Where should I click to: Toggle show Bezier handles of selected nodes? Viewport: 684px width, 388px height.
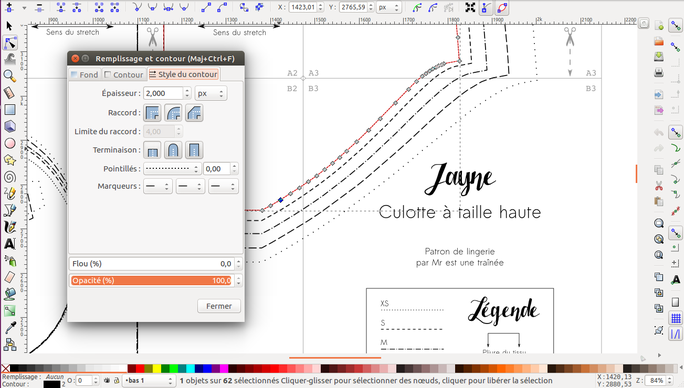486,7
